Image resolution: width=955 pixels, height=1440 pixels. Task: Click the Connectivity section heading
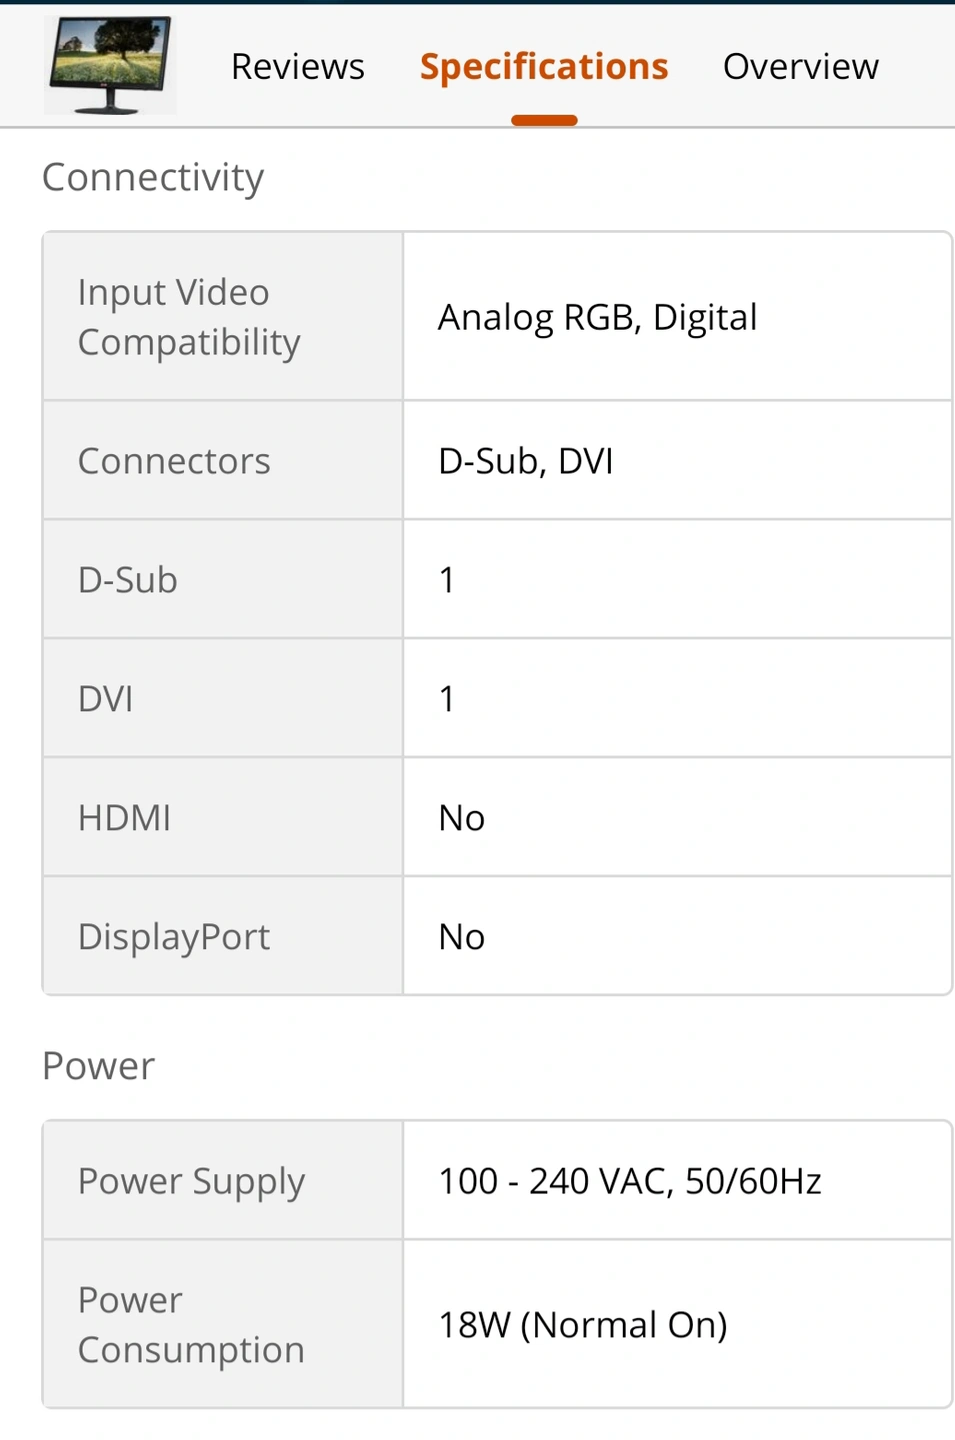153,178
